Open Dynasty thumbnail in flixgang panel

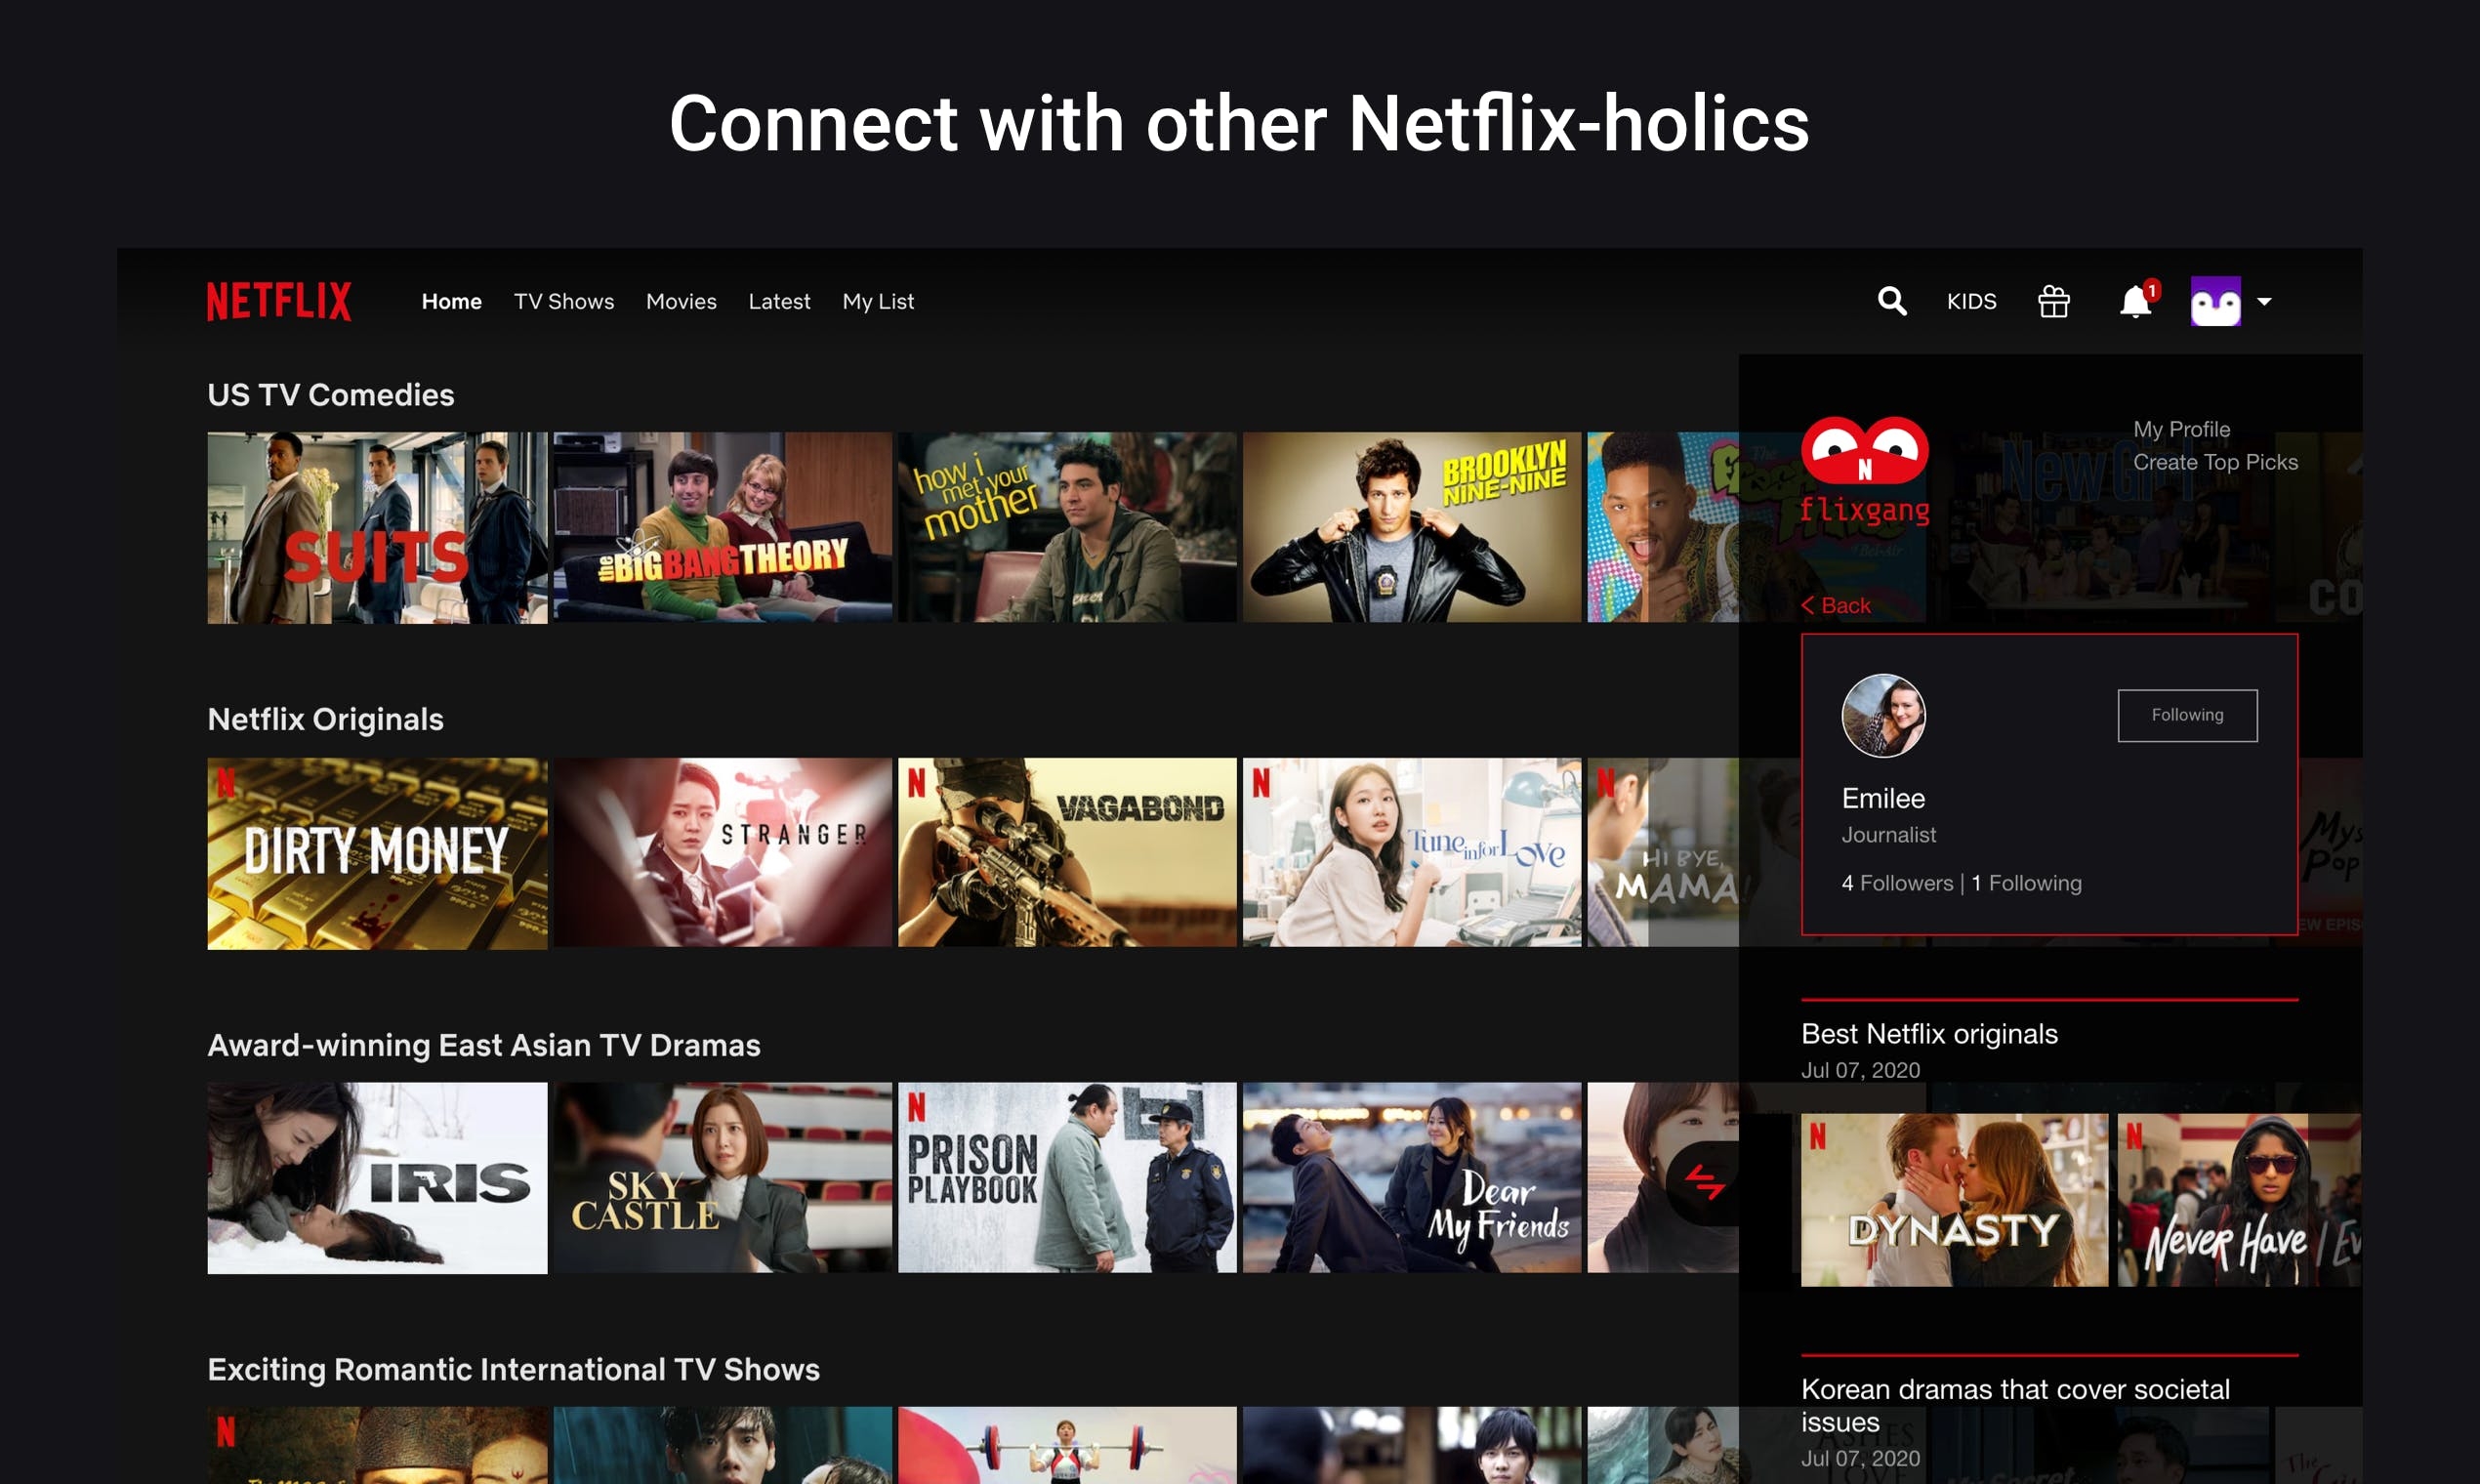click(x=1954, y=1200)
